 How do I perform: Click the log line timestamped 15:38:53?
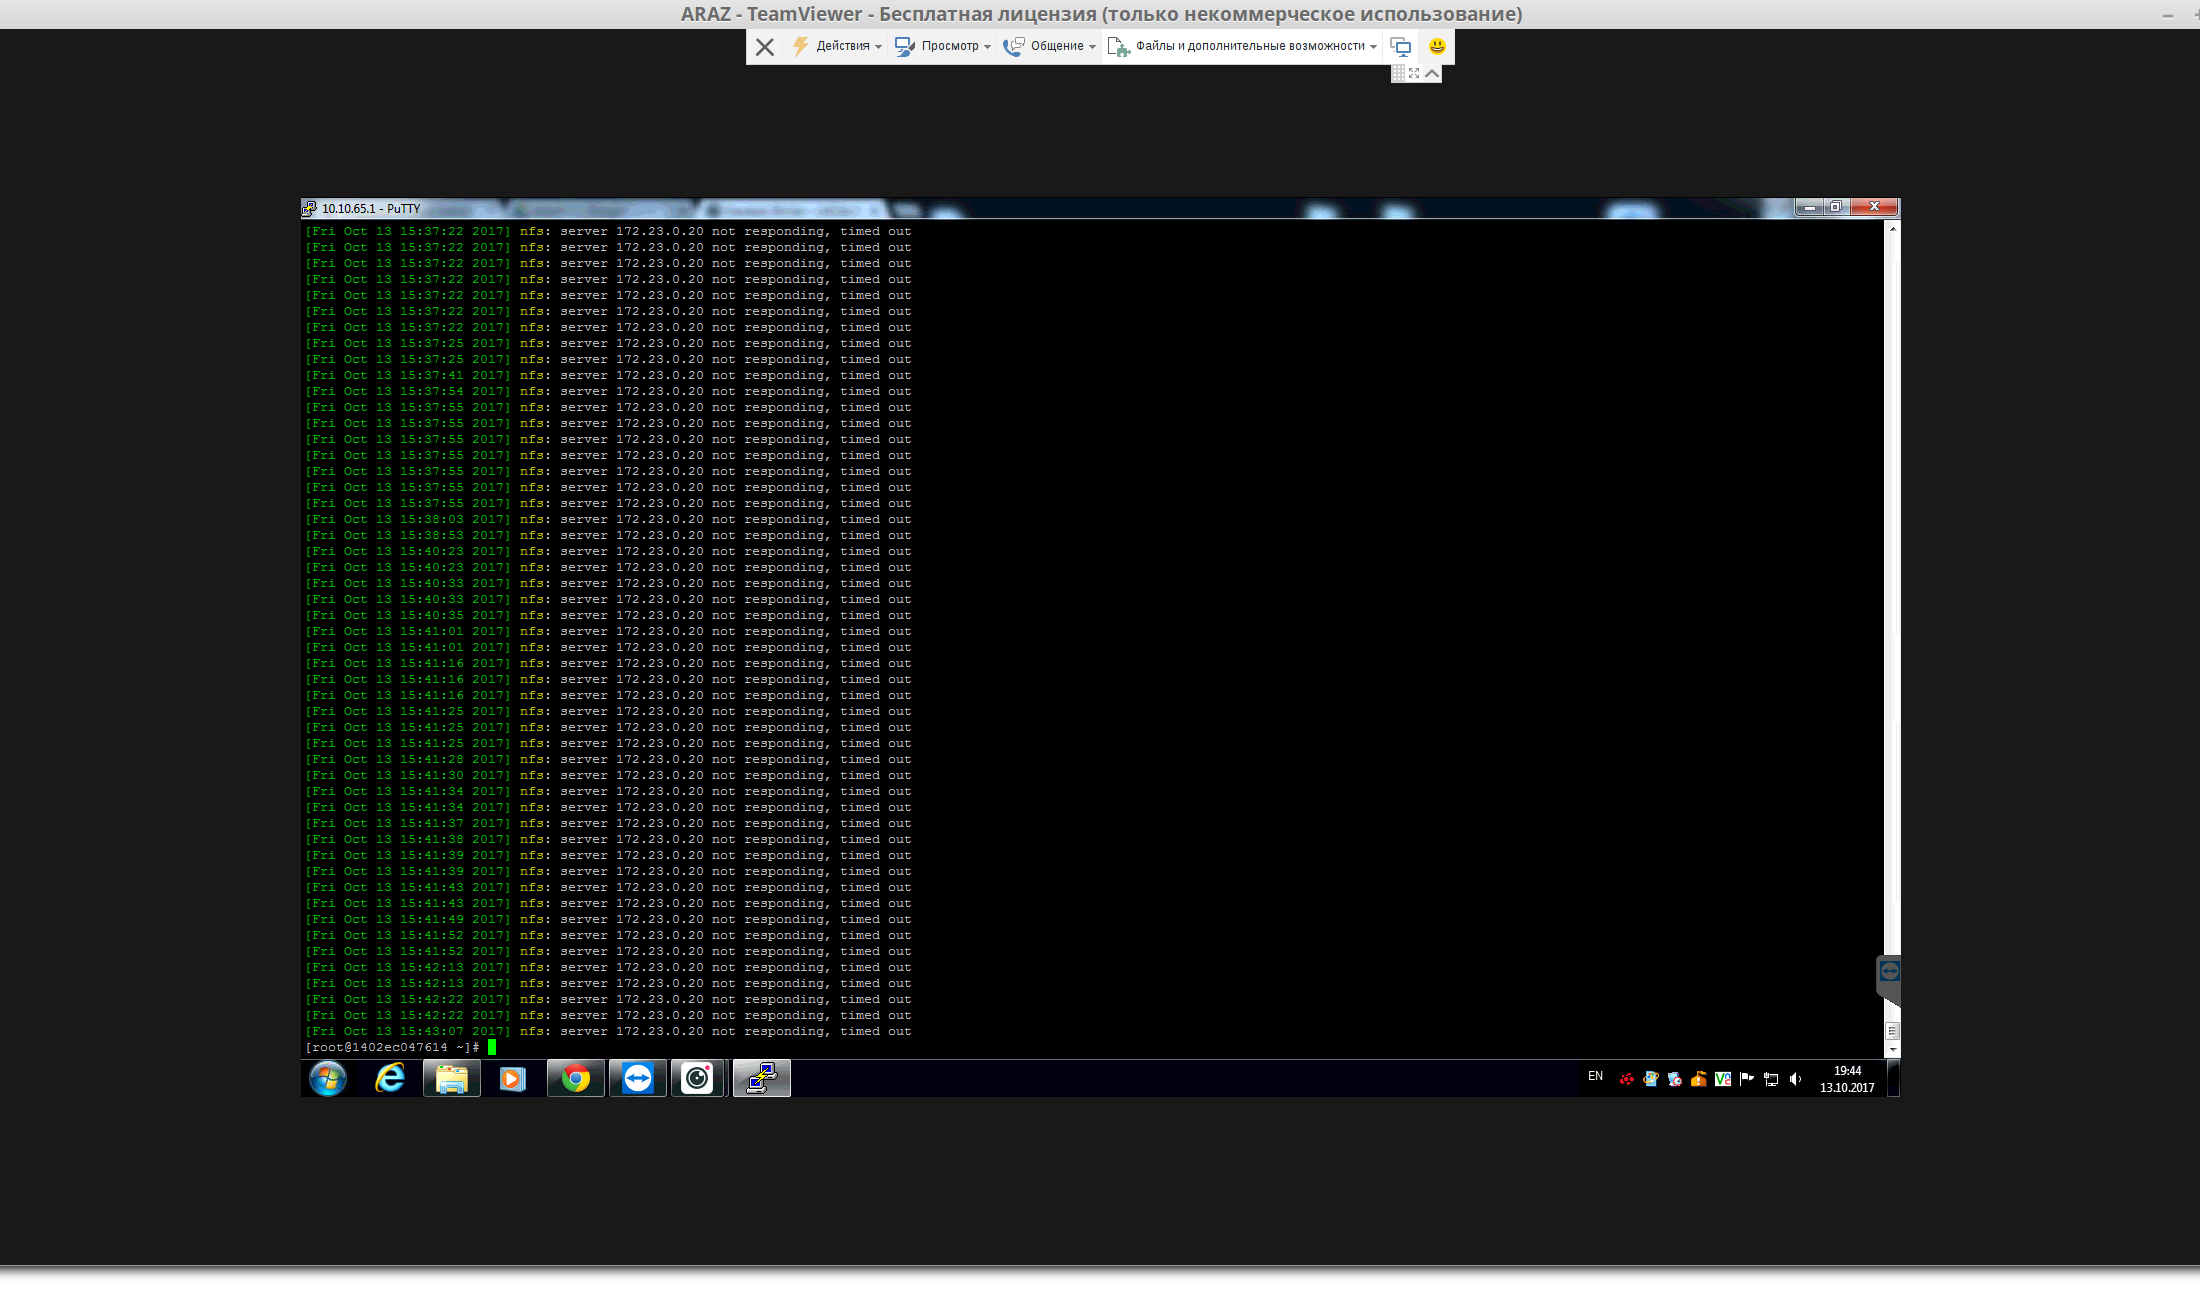click(x=608, y=535)
